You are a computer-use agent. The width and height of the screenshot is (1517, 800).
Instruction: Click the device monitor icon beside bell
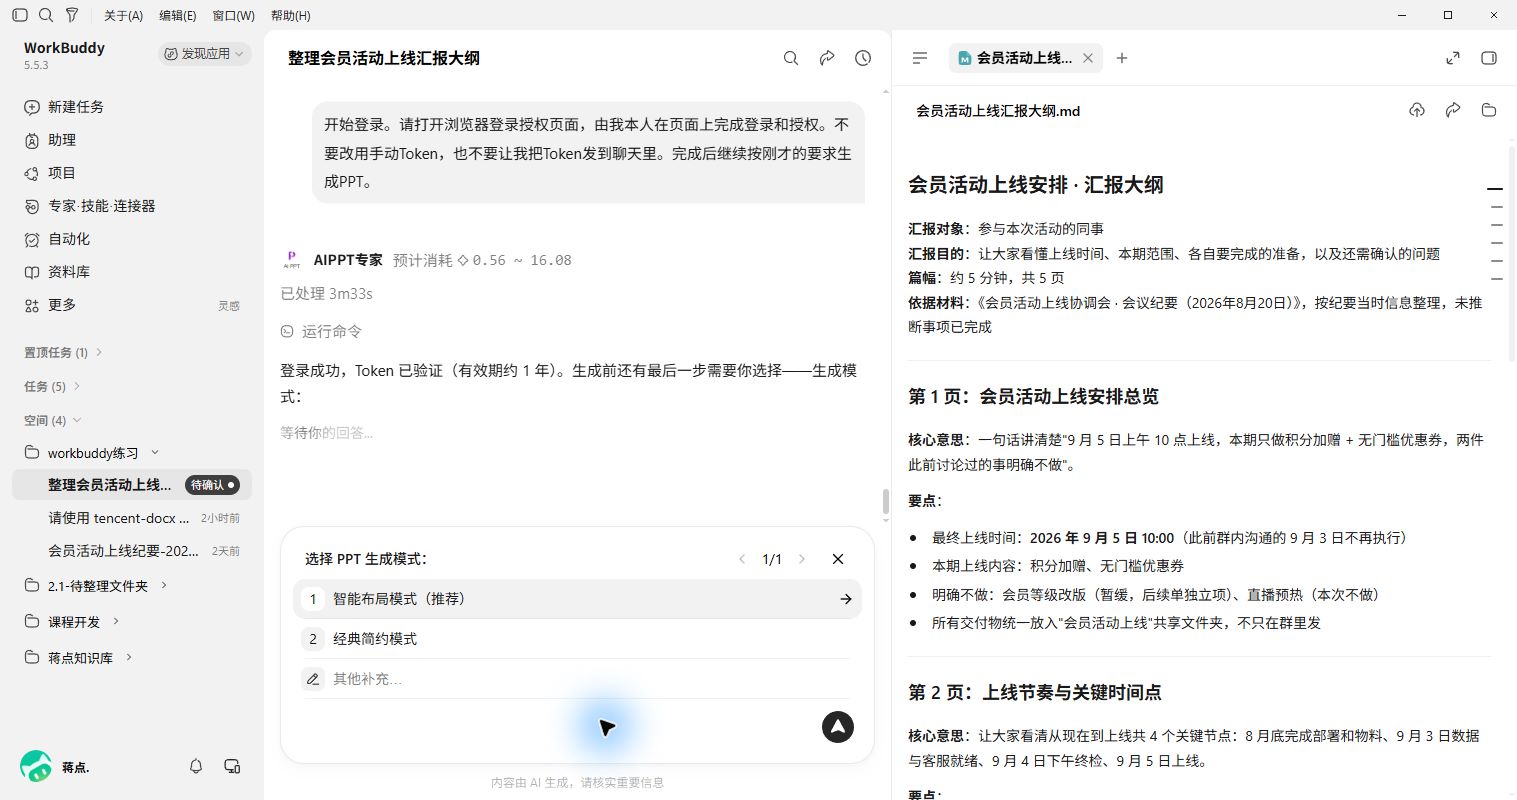[x=232, y=766]
